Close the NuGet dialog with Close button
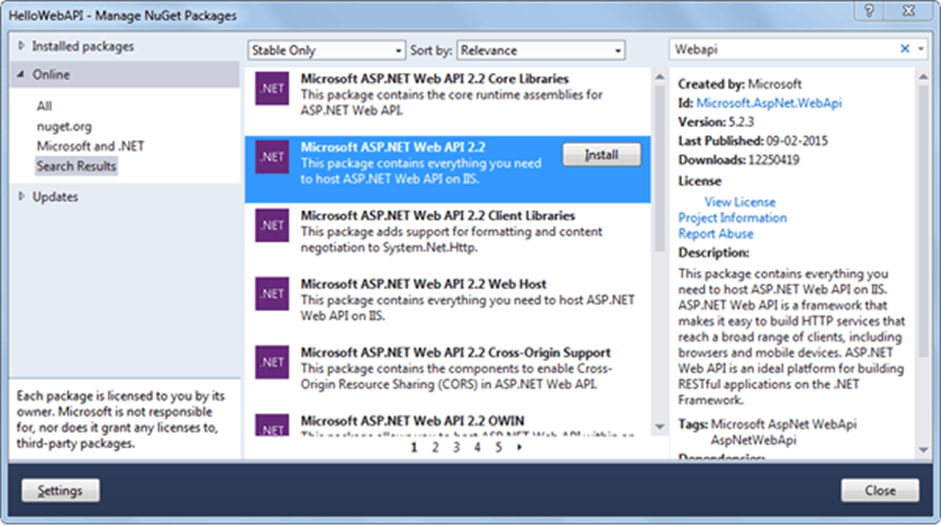Viewport: 941px width, 526px height. tap(880, 491)
